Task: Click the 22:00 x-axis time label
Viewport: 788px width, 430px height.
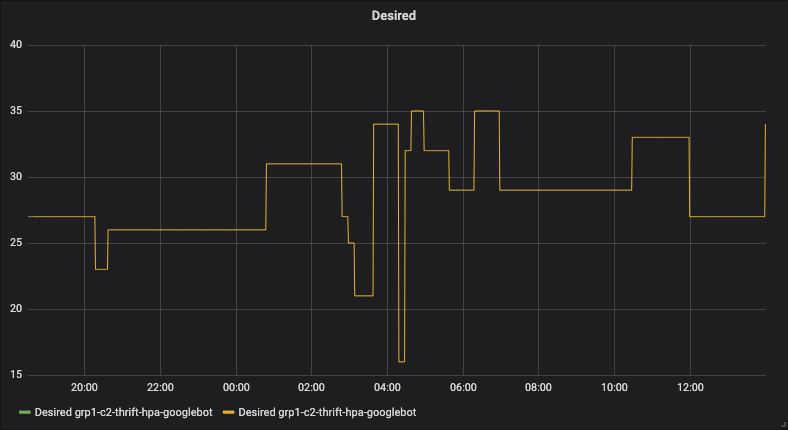Action: (x=160, y=388)
